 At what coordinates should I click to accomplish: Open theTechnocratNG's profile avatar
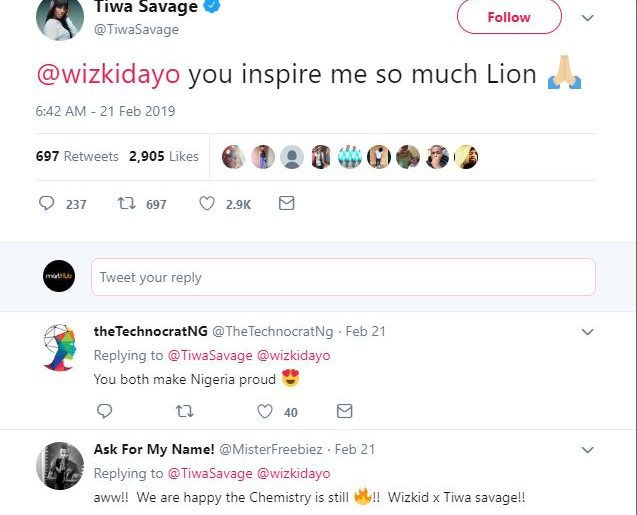[x=60, y=345]
